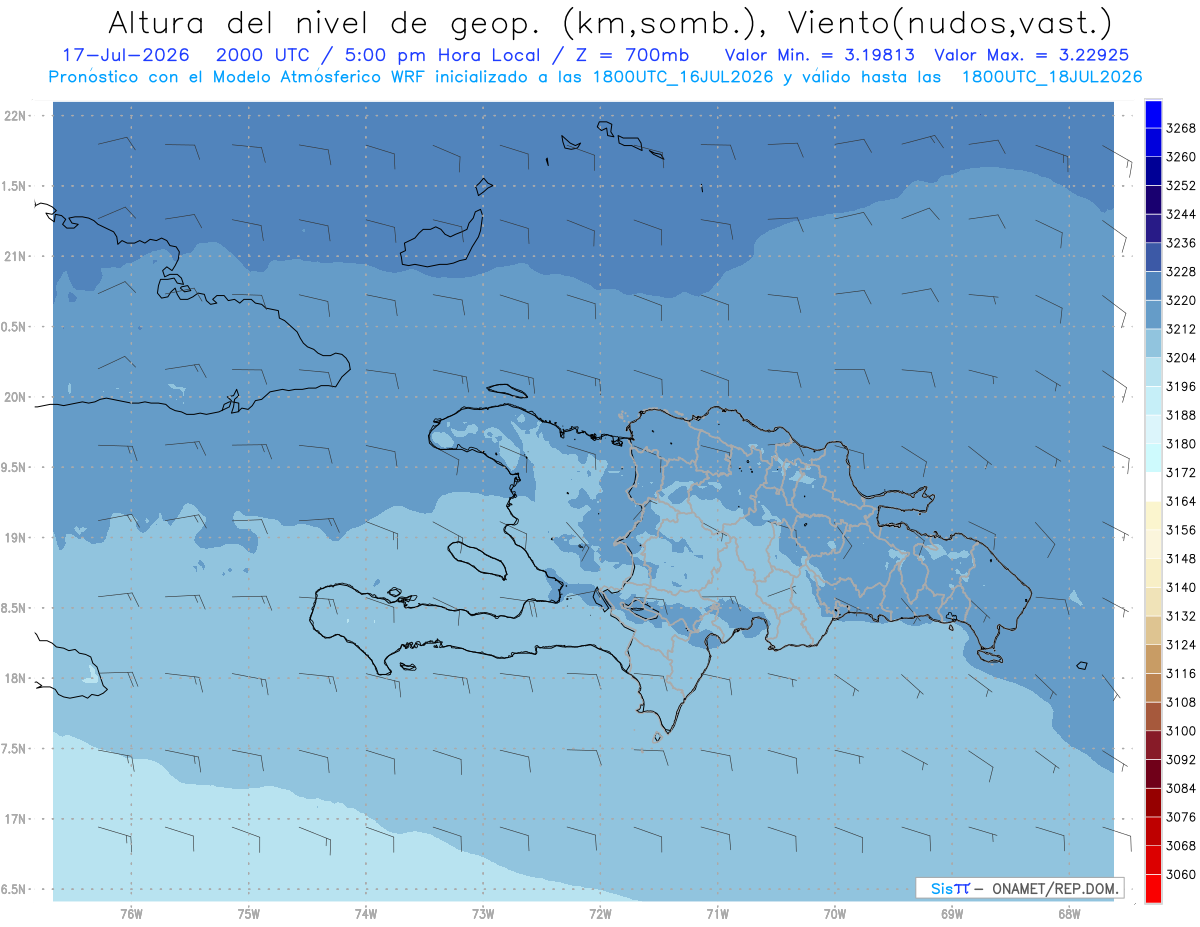Click the bright blue top swatch above 3268

coord(1153,114)
